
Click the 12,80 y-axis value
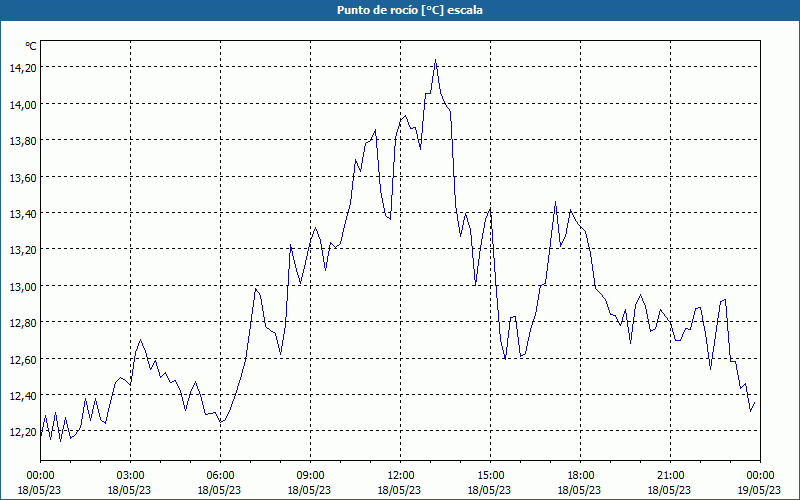[23, 322]
